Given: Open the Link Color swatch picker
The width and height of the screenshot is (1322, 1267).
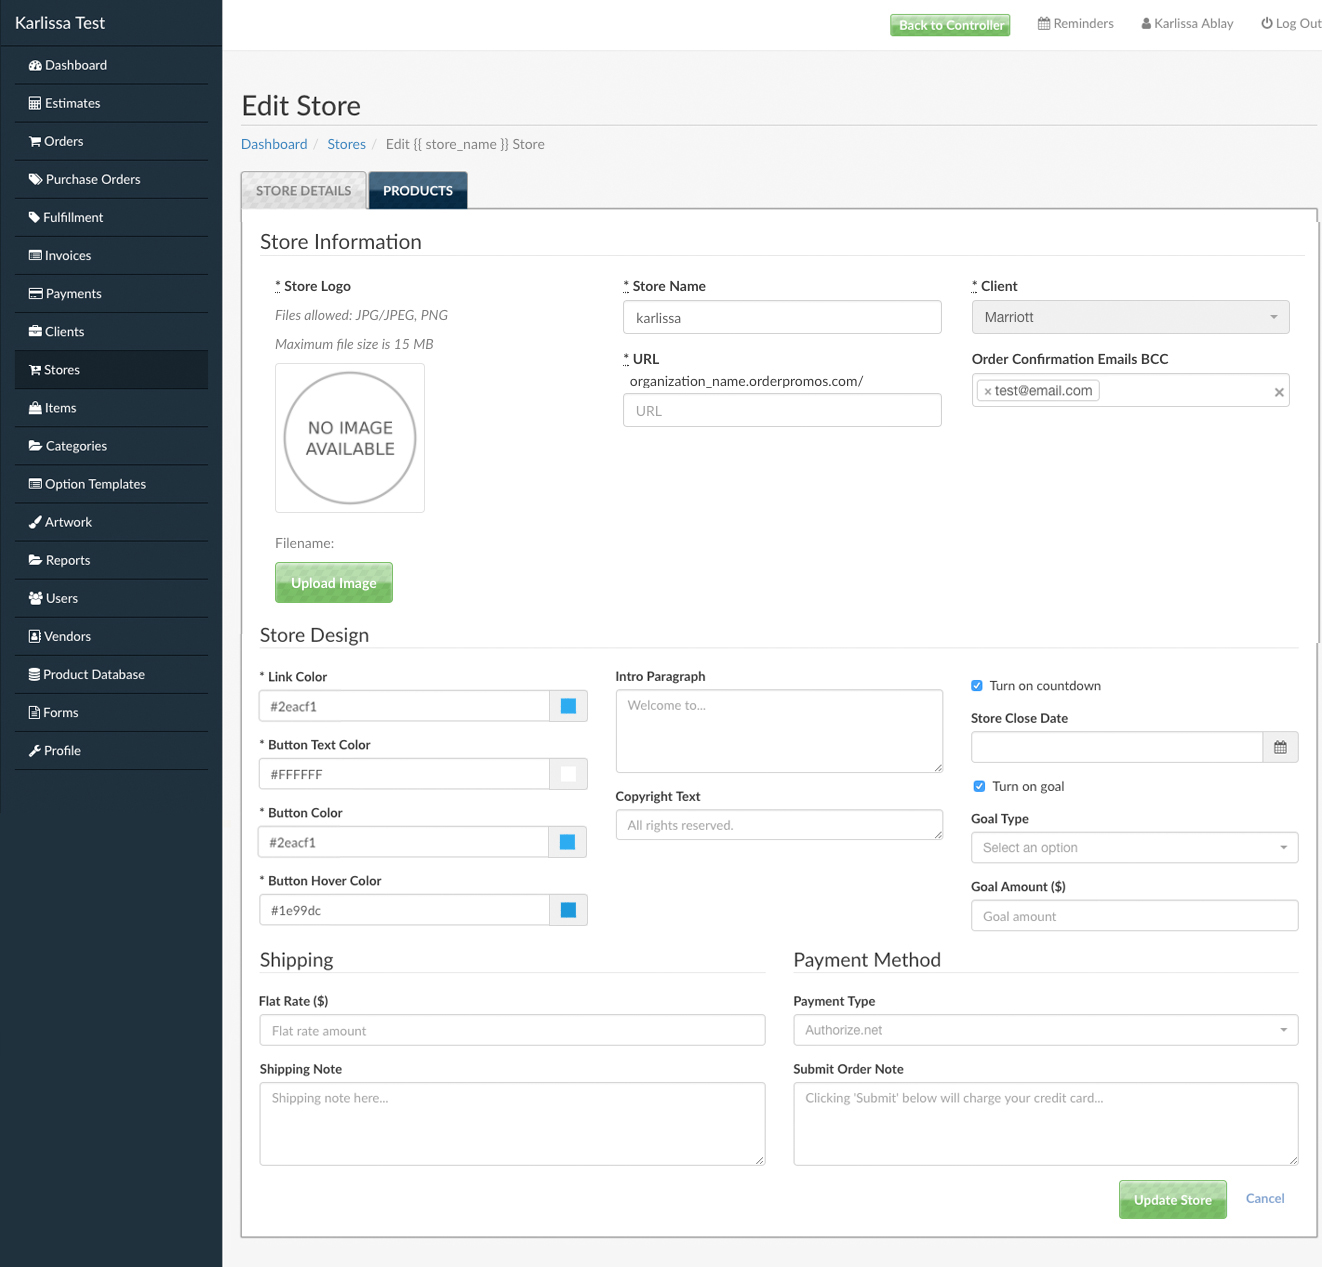Looking at the screenshot, I should click(x=568, y=707).
